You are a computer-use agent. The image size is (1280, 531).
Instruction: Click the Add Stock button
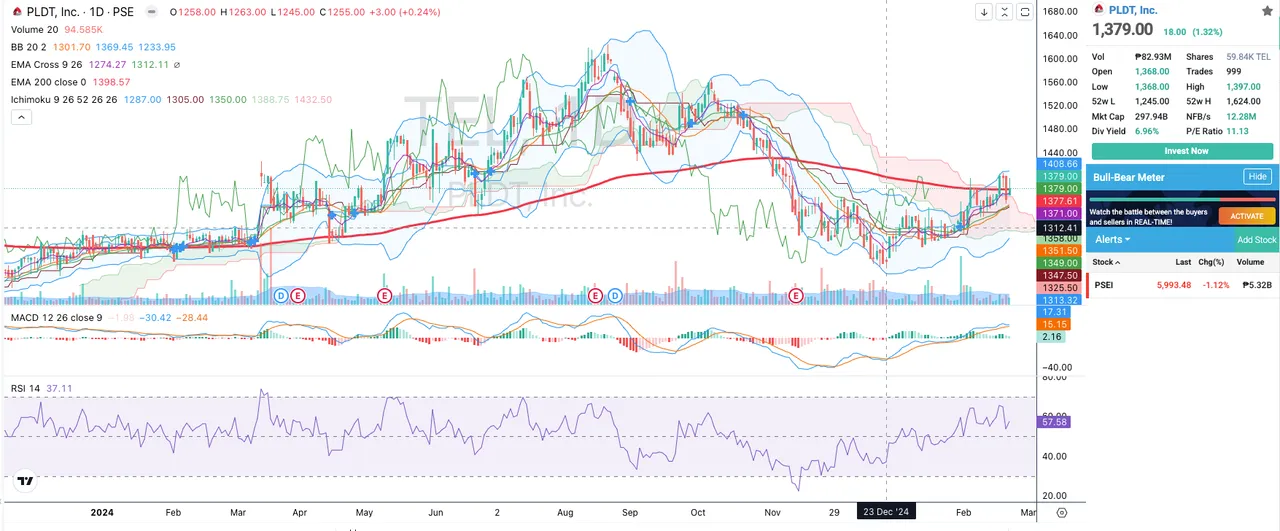[1257, 240]
